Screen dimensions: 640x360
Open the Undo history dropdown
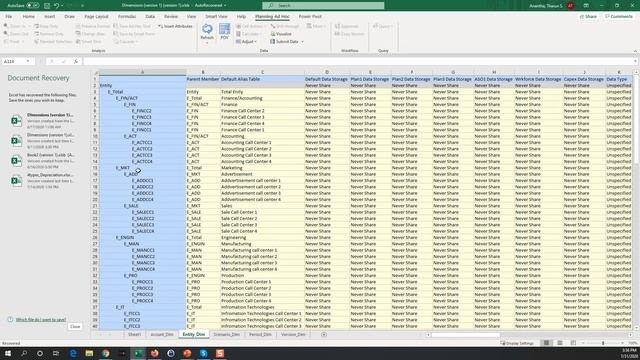point(62,6)
